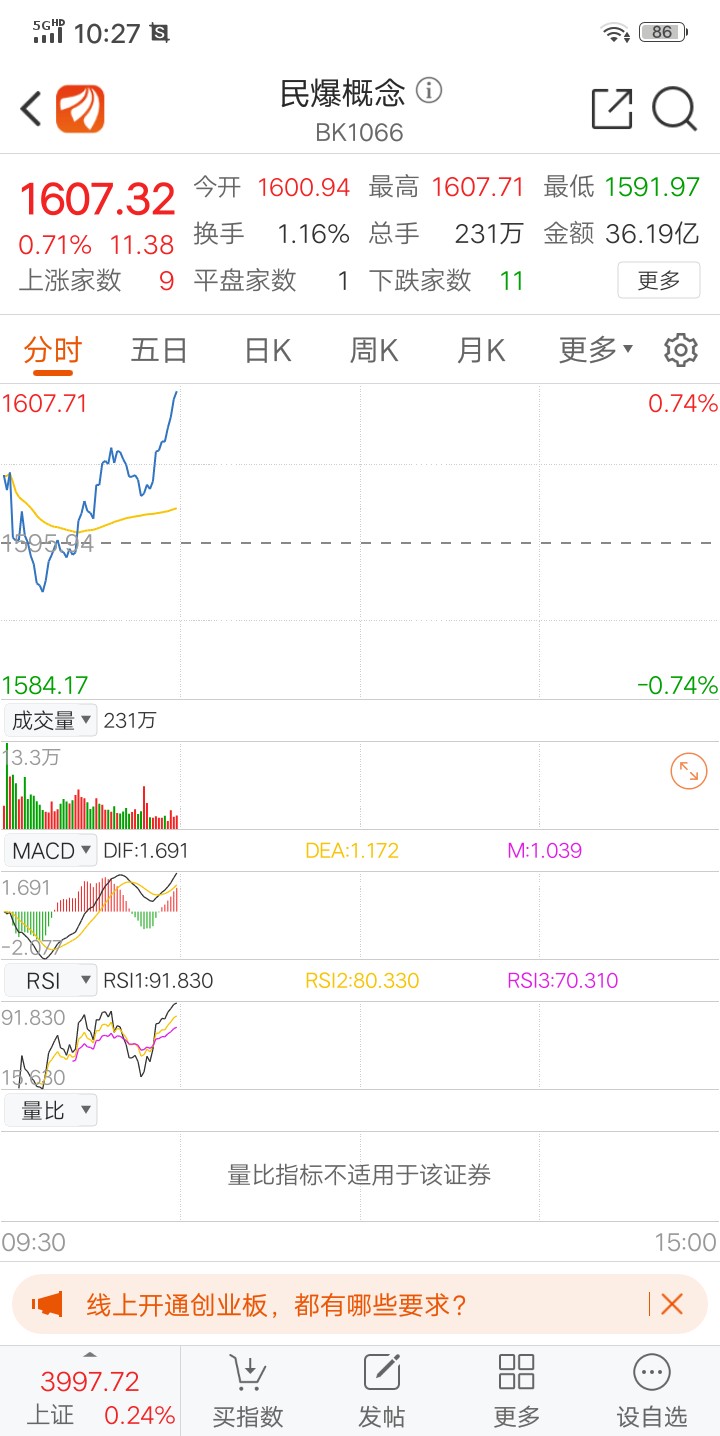
Task: Expand the RSI indicator dropdown
Action: coord(51,981)
